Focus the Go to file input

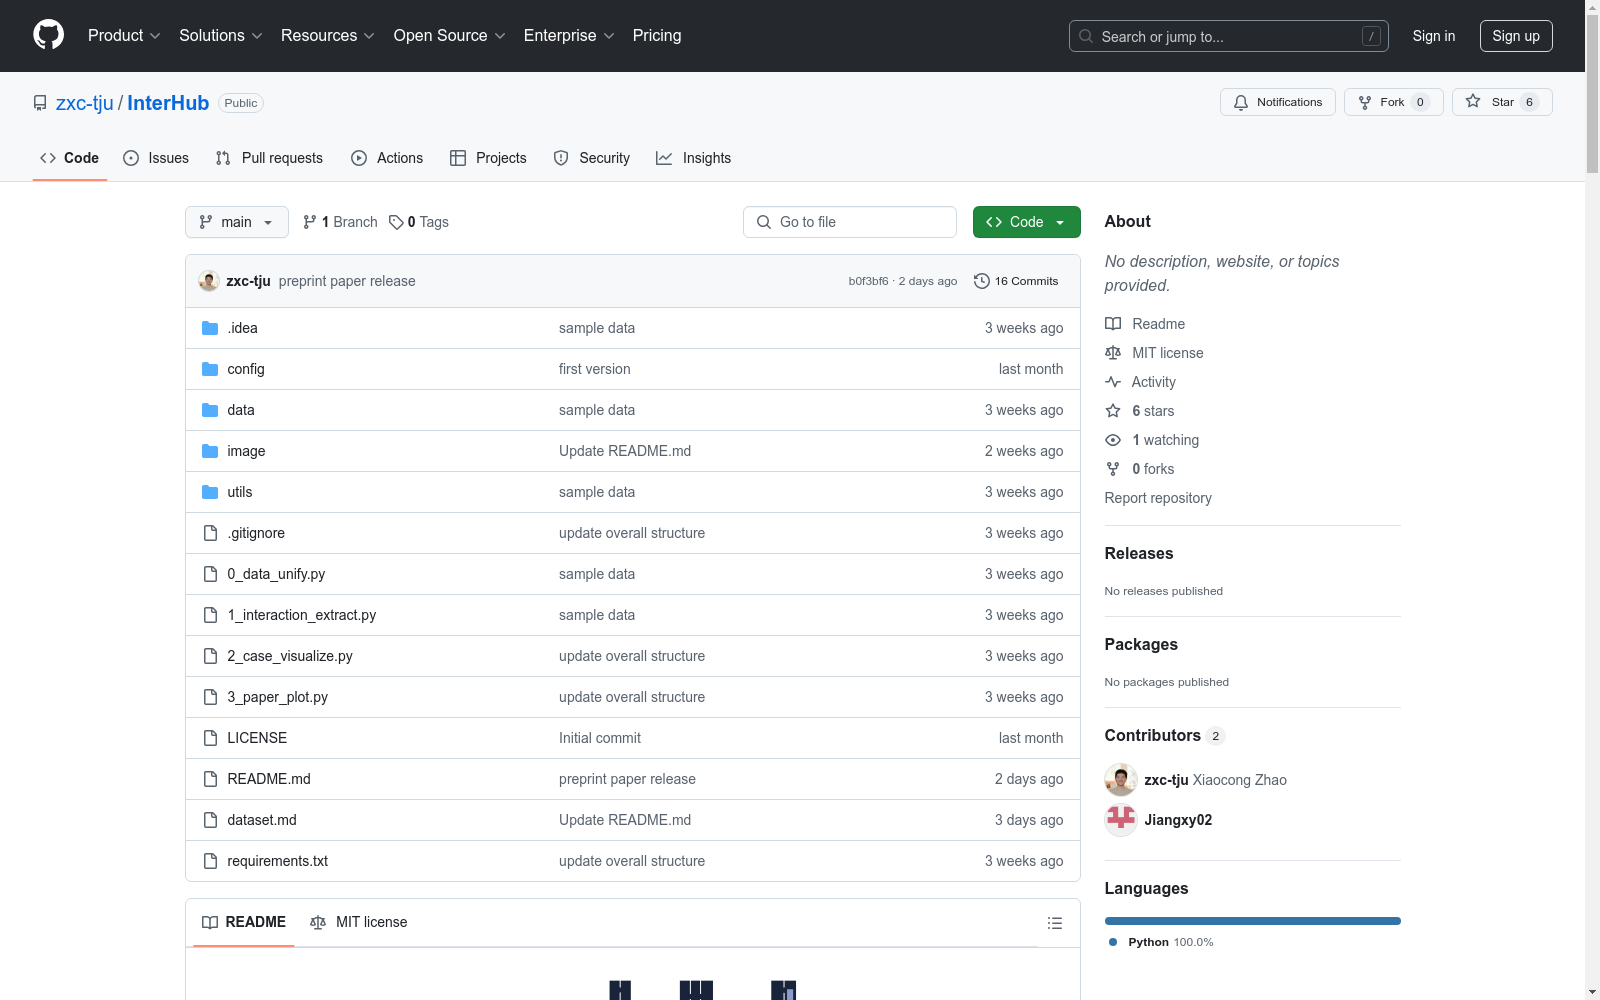[x=850, y=222]
